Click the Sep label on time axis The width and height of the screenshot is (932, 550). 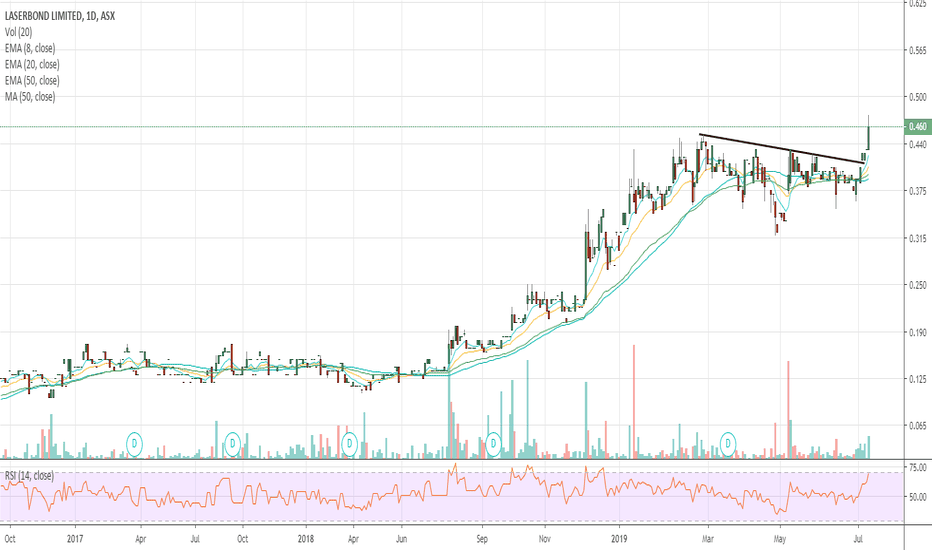pos(482,539)
